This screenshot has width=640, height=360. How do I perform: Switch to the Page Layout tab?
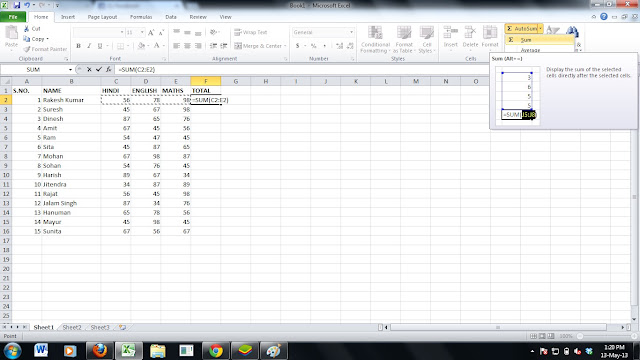(102, 17)
